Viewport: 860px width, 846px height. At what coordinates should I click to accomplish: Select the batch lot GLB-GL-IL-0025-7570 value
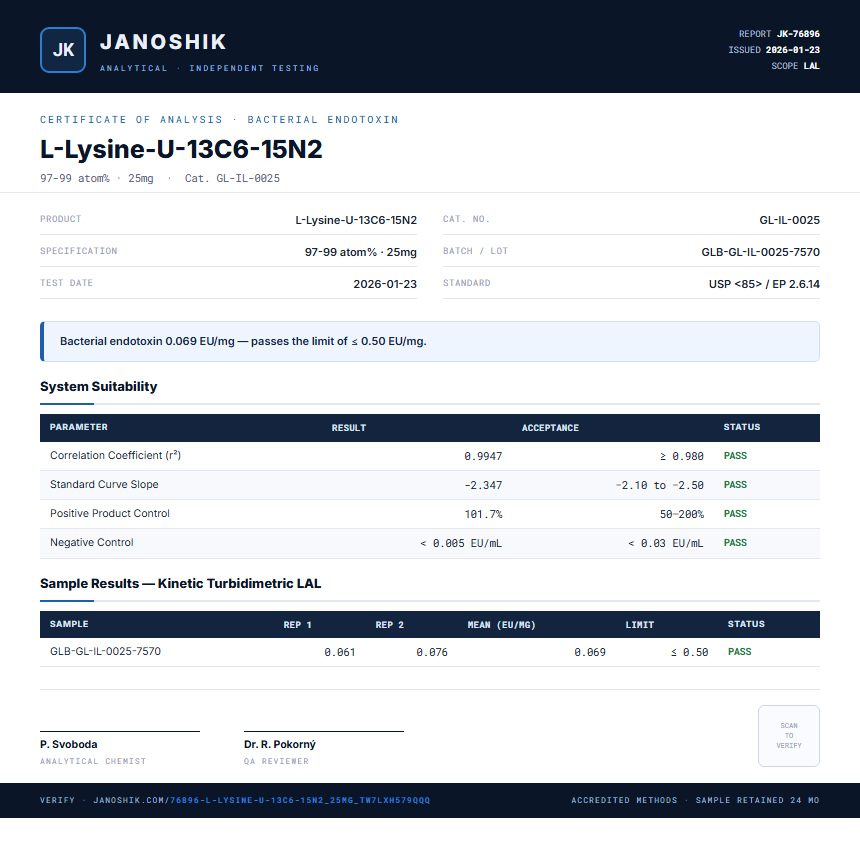[760, 252]
